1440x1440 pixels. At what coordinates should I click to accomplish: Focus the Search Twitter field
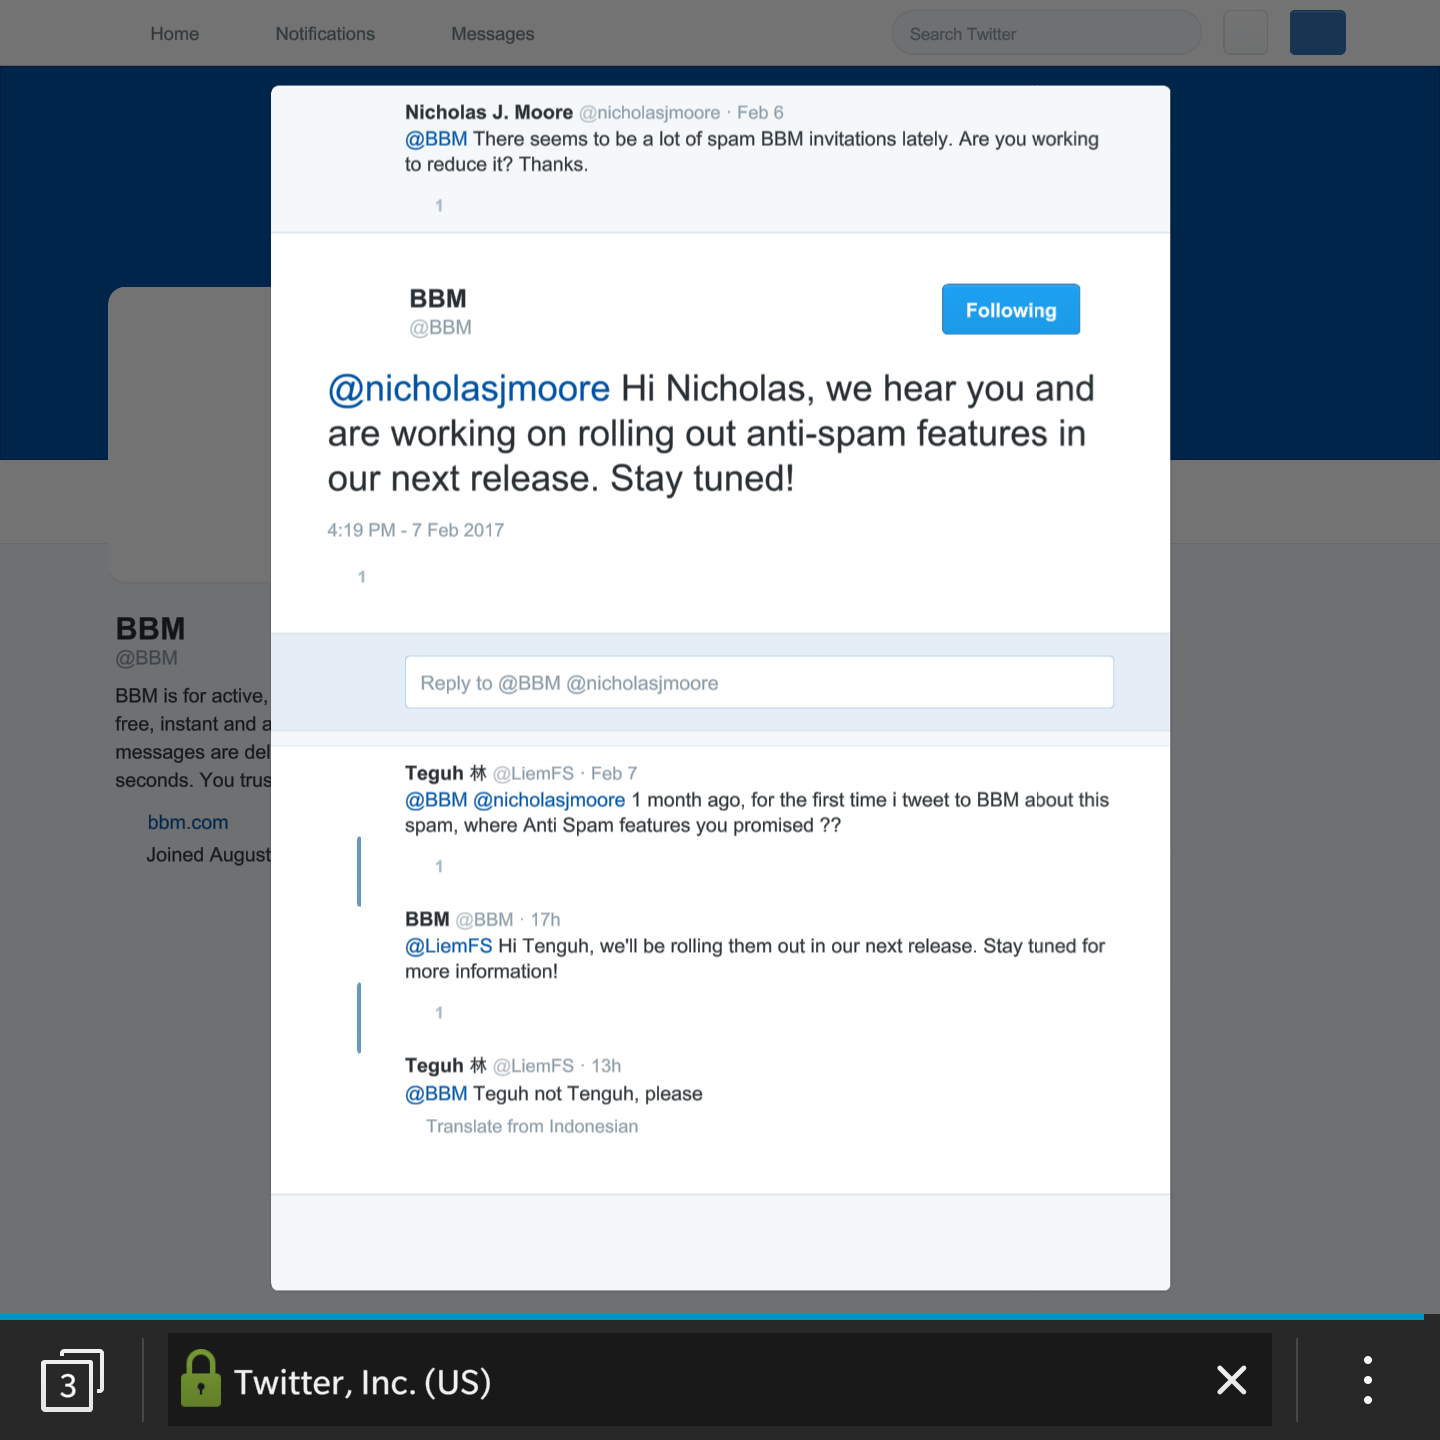(1046, 33)
